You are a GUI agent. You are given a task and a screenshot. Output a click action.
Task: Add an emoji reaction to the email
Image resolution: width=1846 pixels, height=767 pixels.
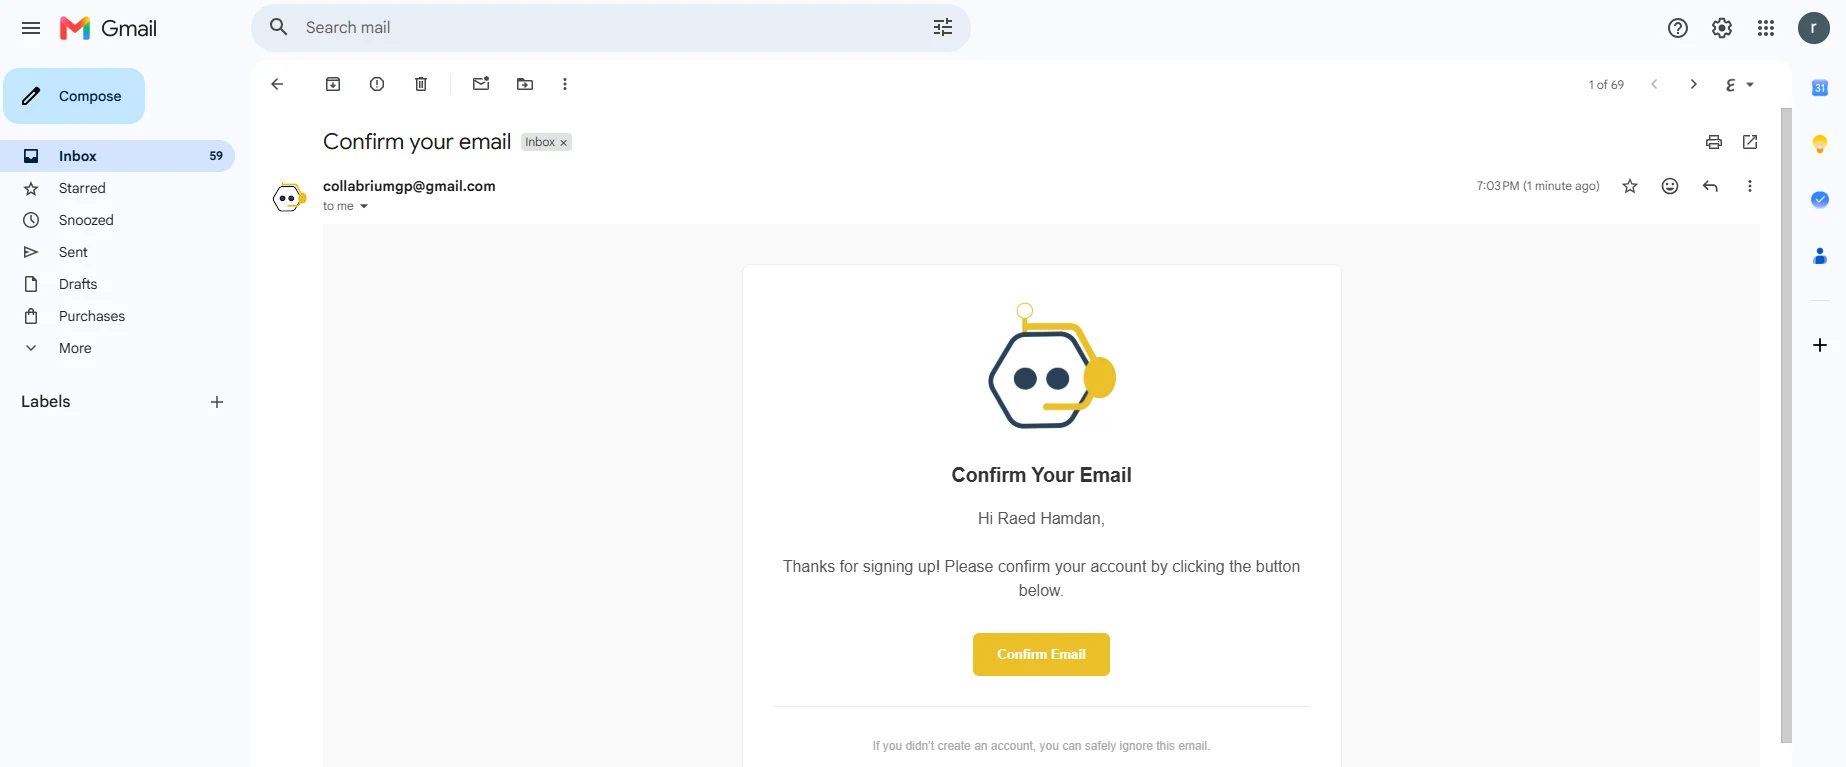pos(1670,186)
